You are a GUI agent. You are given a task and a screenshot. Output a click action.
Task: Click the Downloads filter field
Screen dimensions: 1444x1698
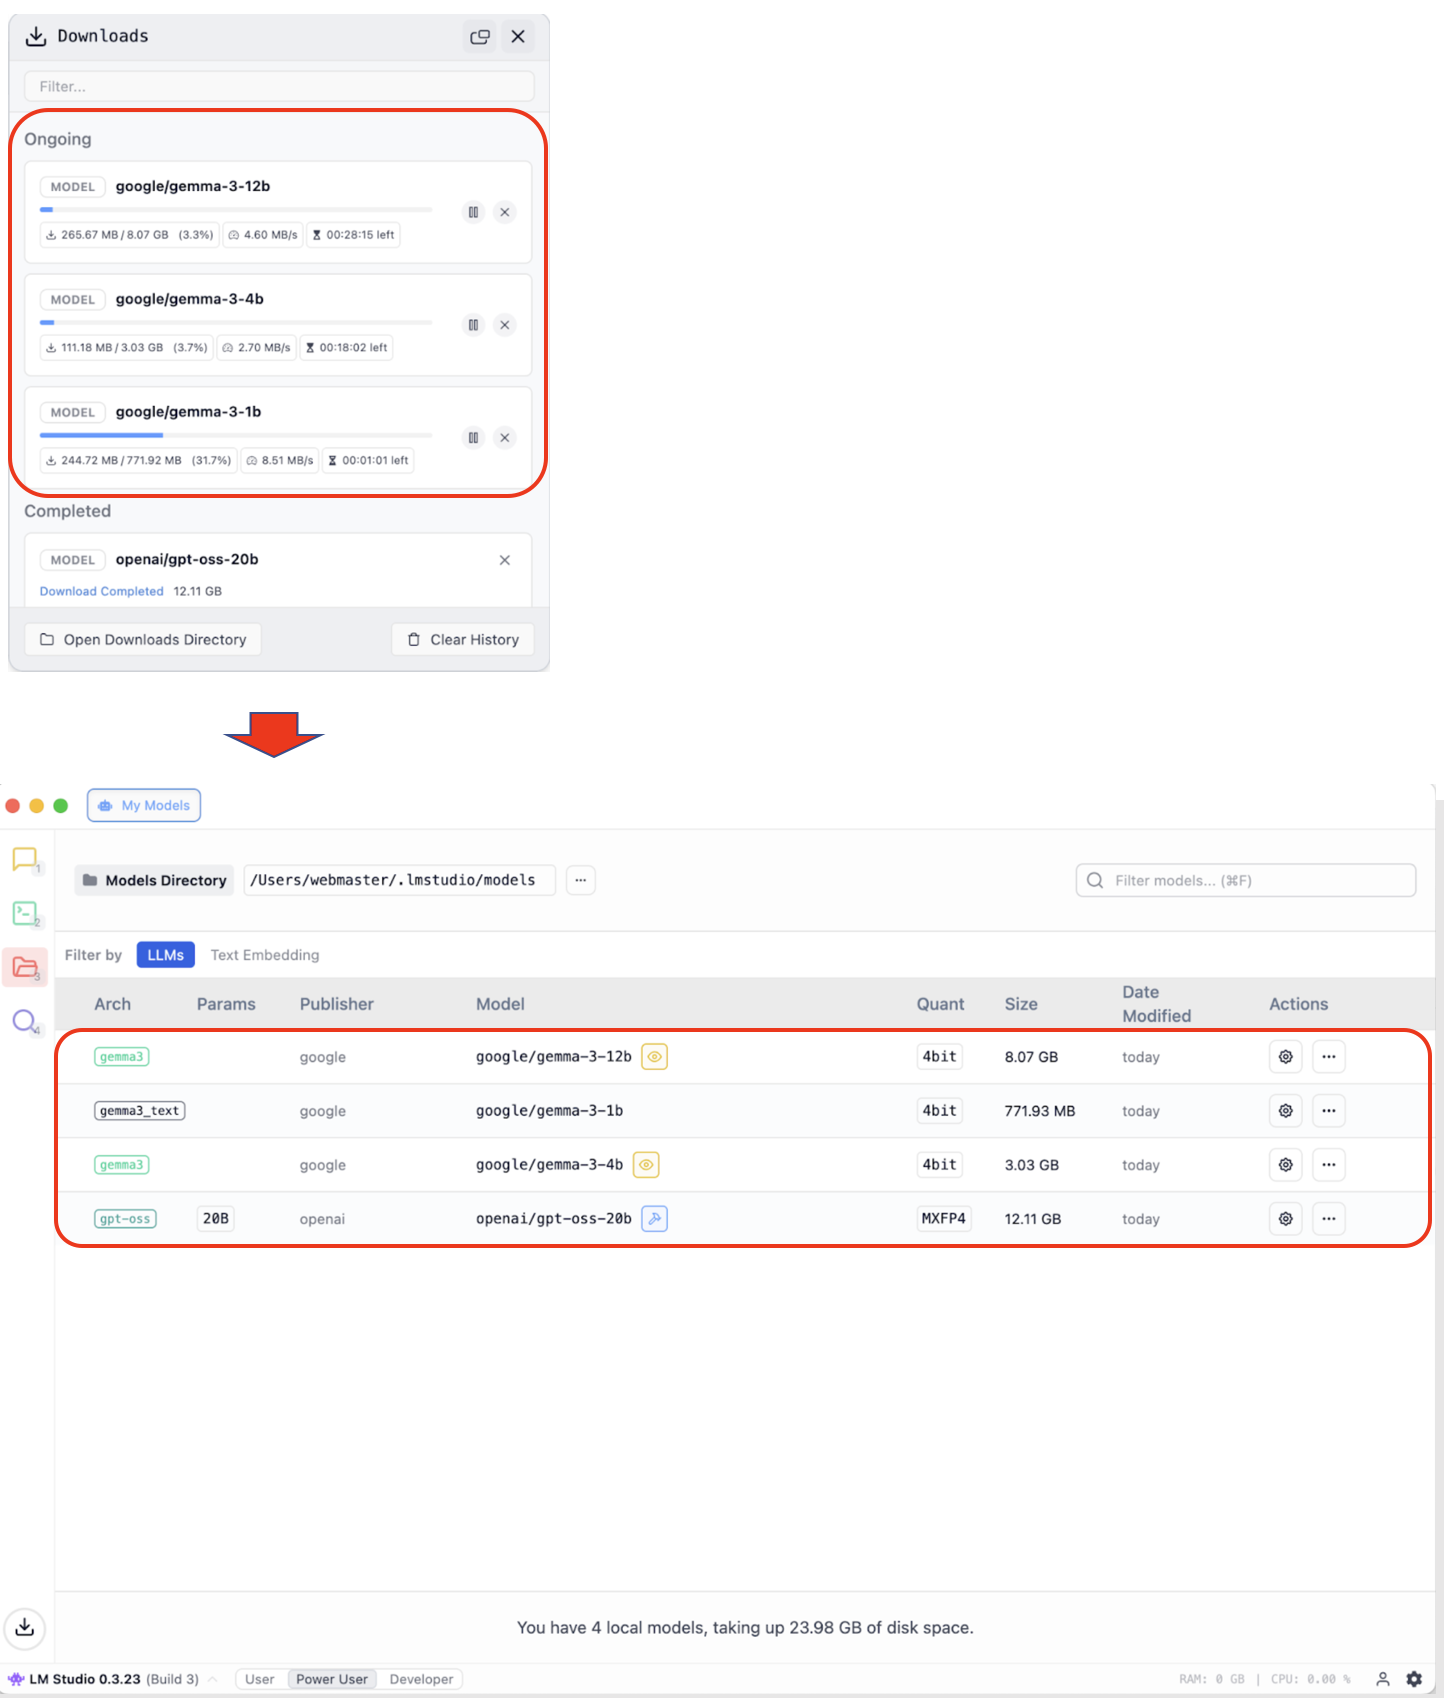[x=279, y=86]
